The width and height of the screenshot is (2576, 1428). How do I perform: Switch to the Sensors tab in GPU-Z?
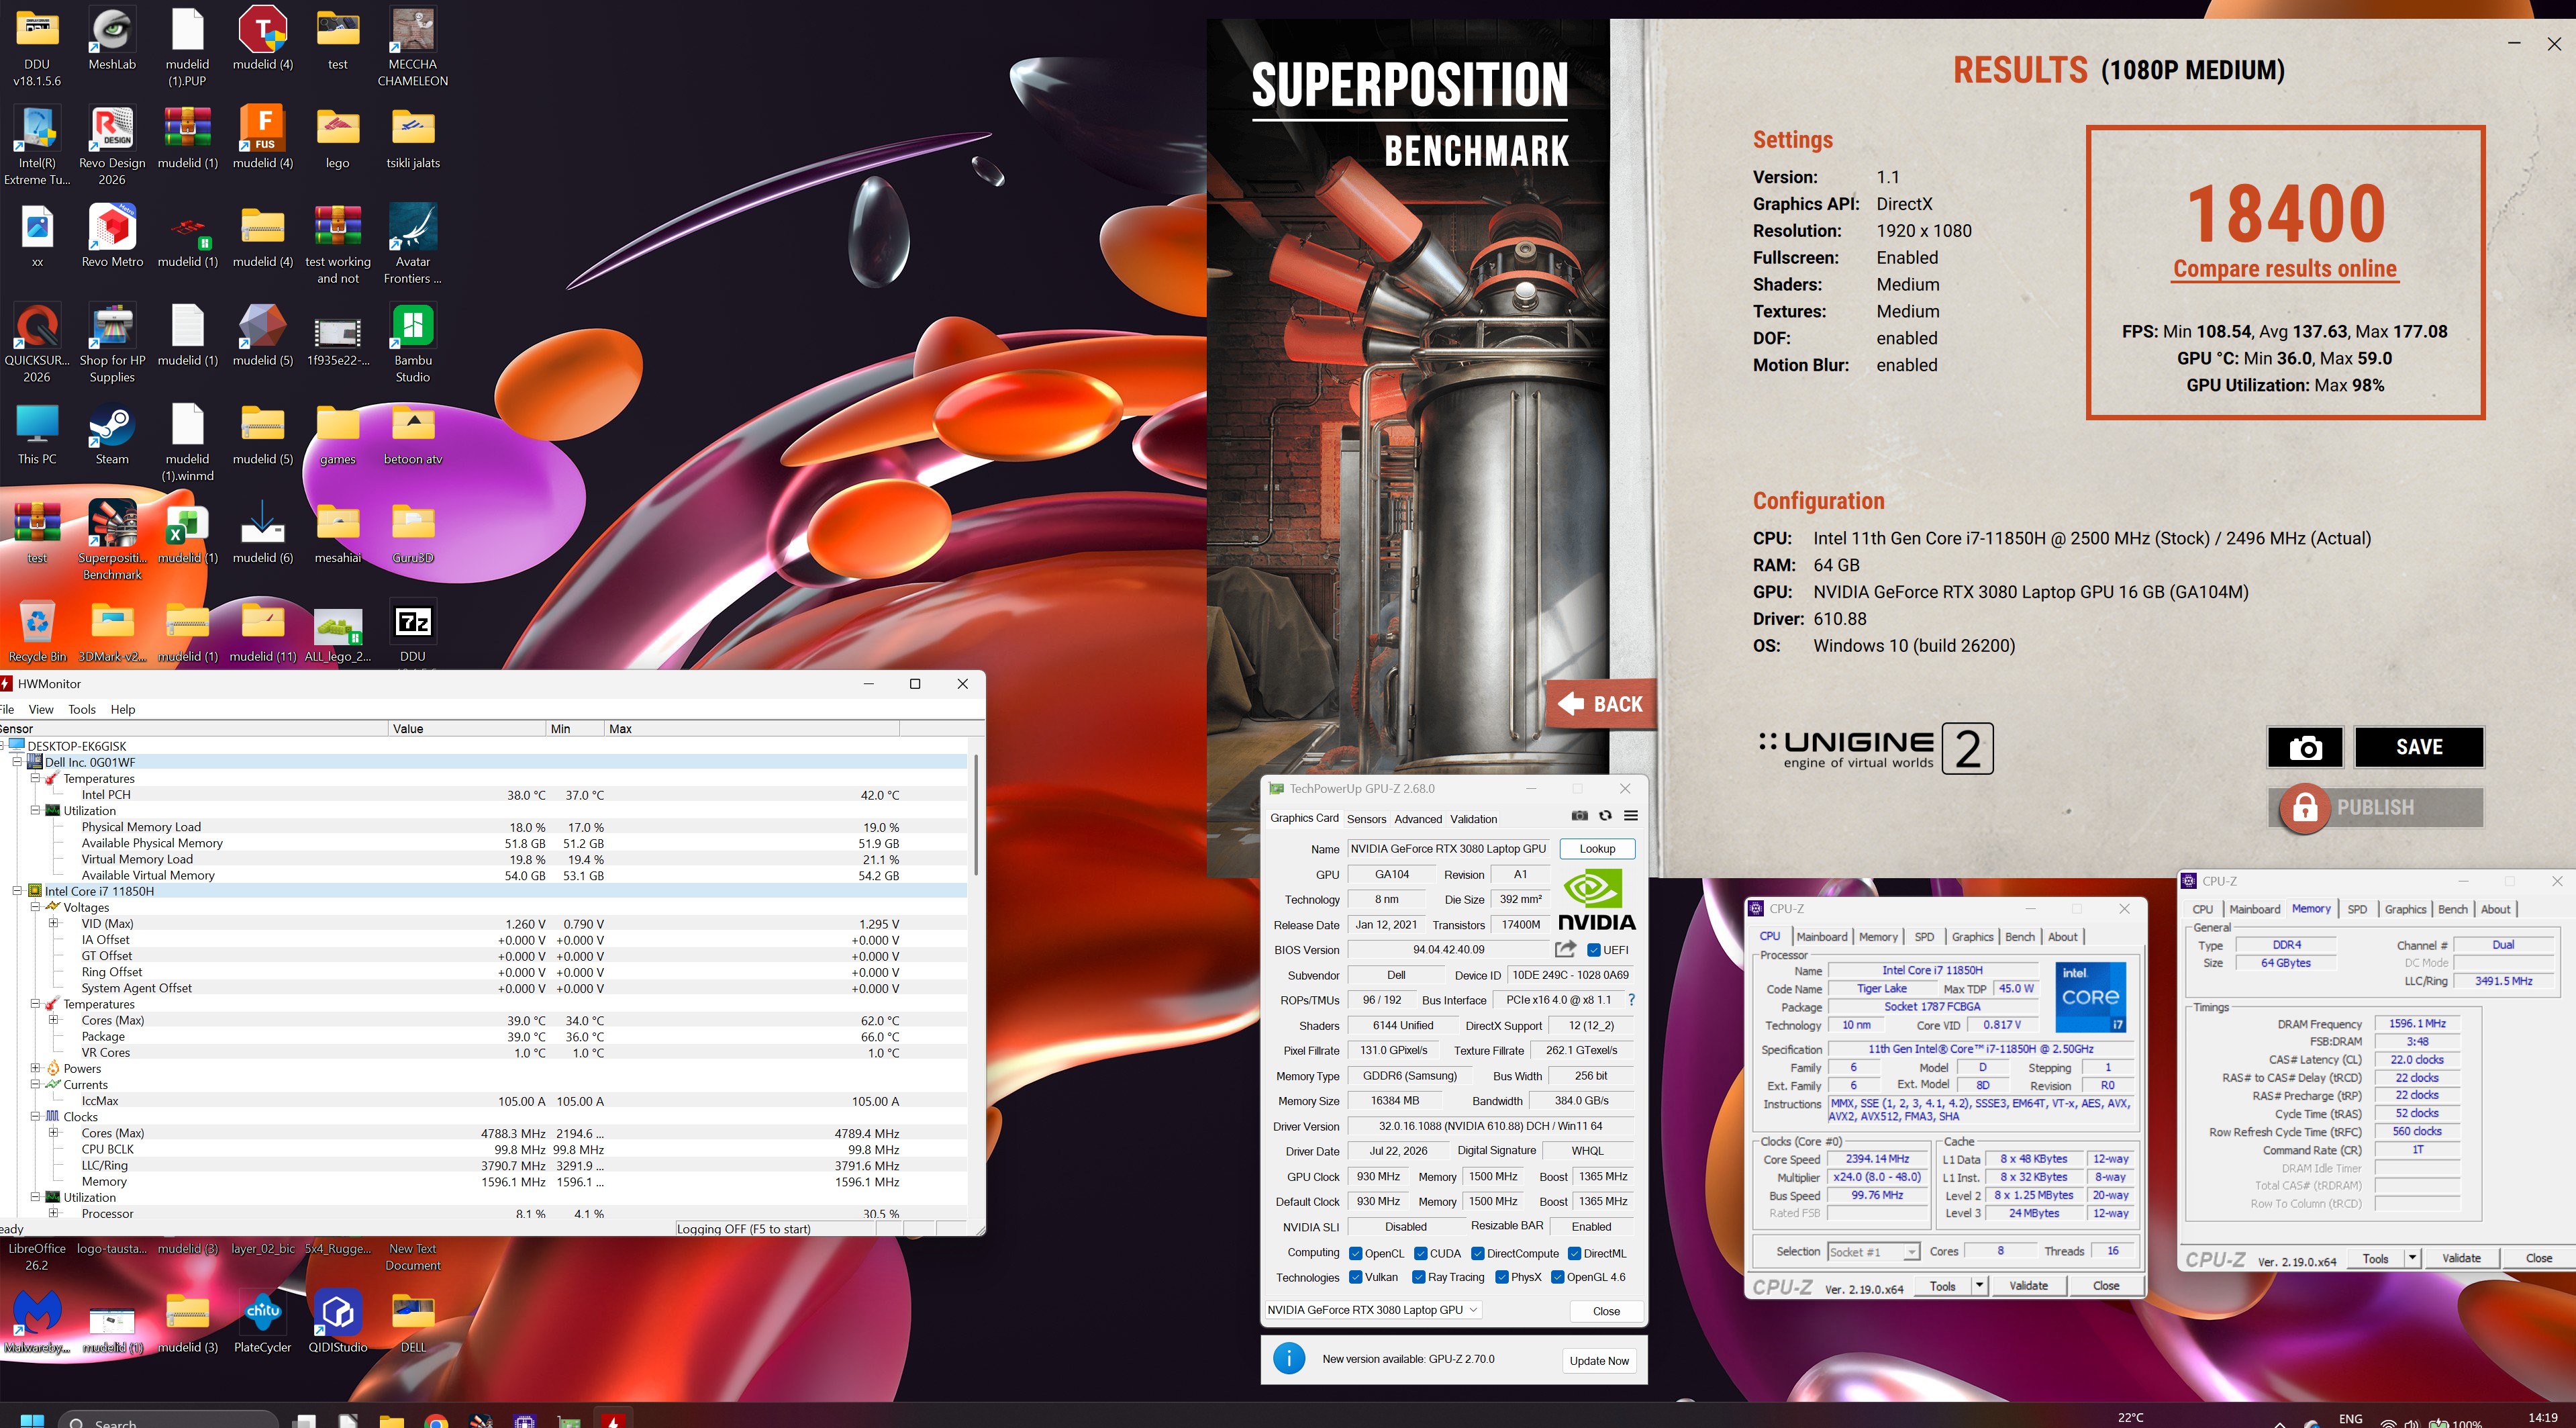click(1366, 819)
